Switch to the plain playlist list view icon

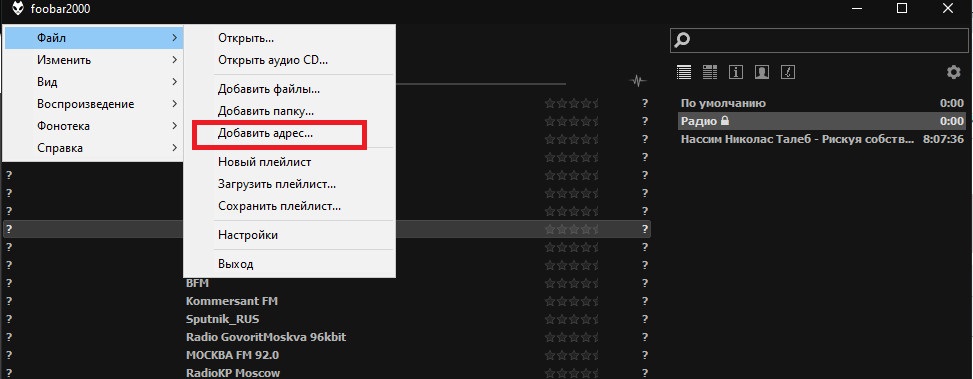tap(684, 72)
